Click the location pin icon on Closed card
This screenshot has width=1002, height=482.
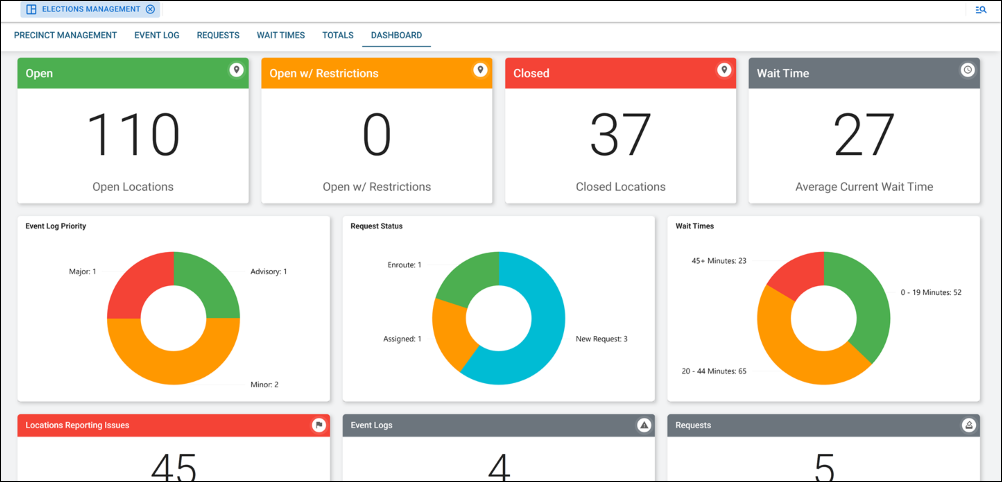[724, 70]
